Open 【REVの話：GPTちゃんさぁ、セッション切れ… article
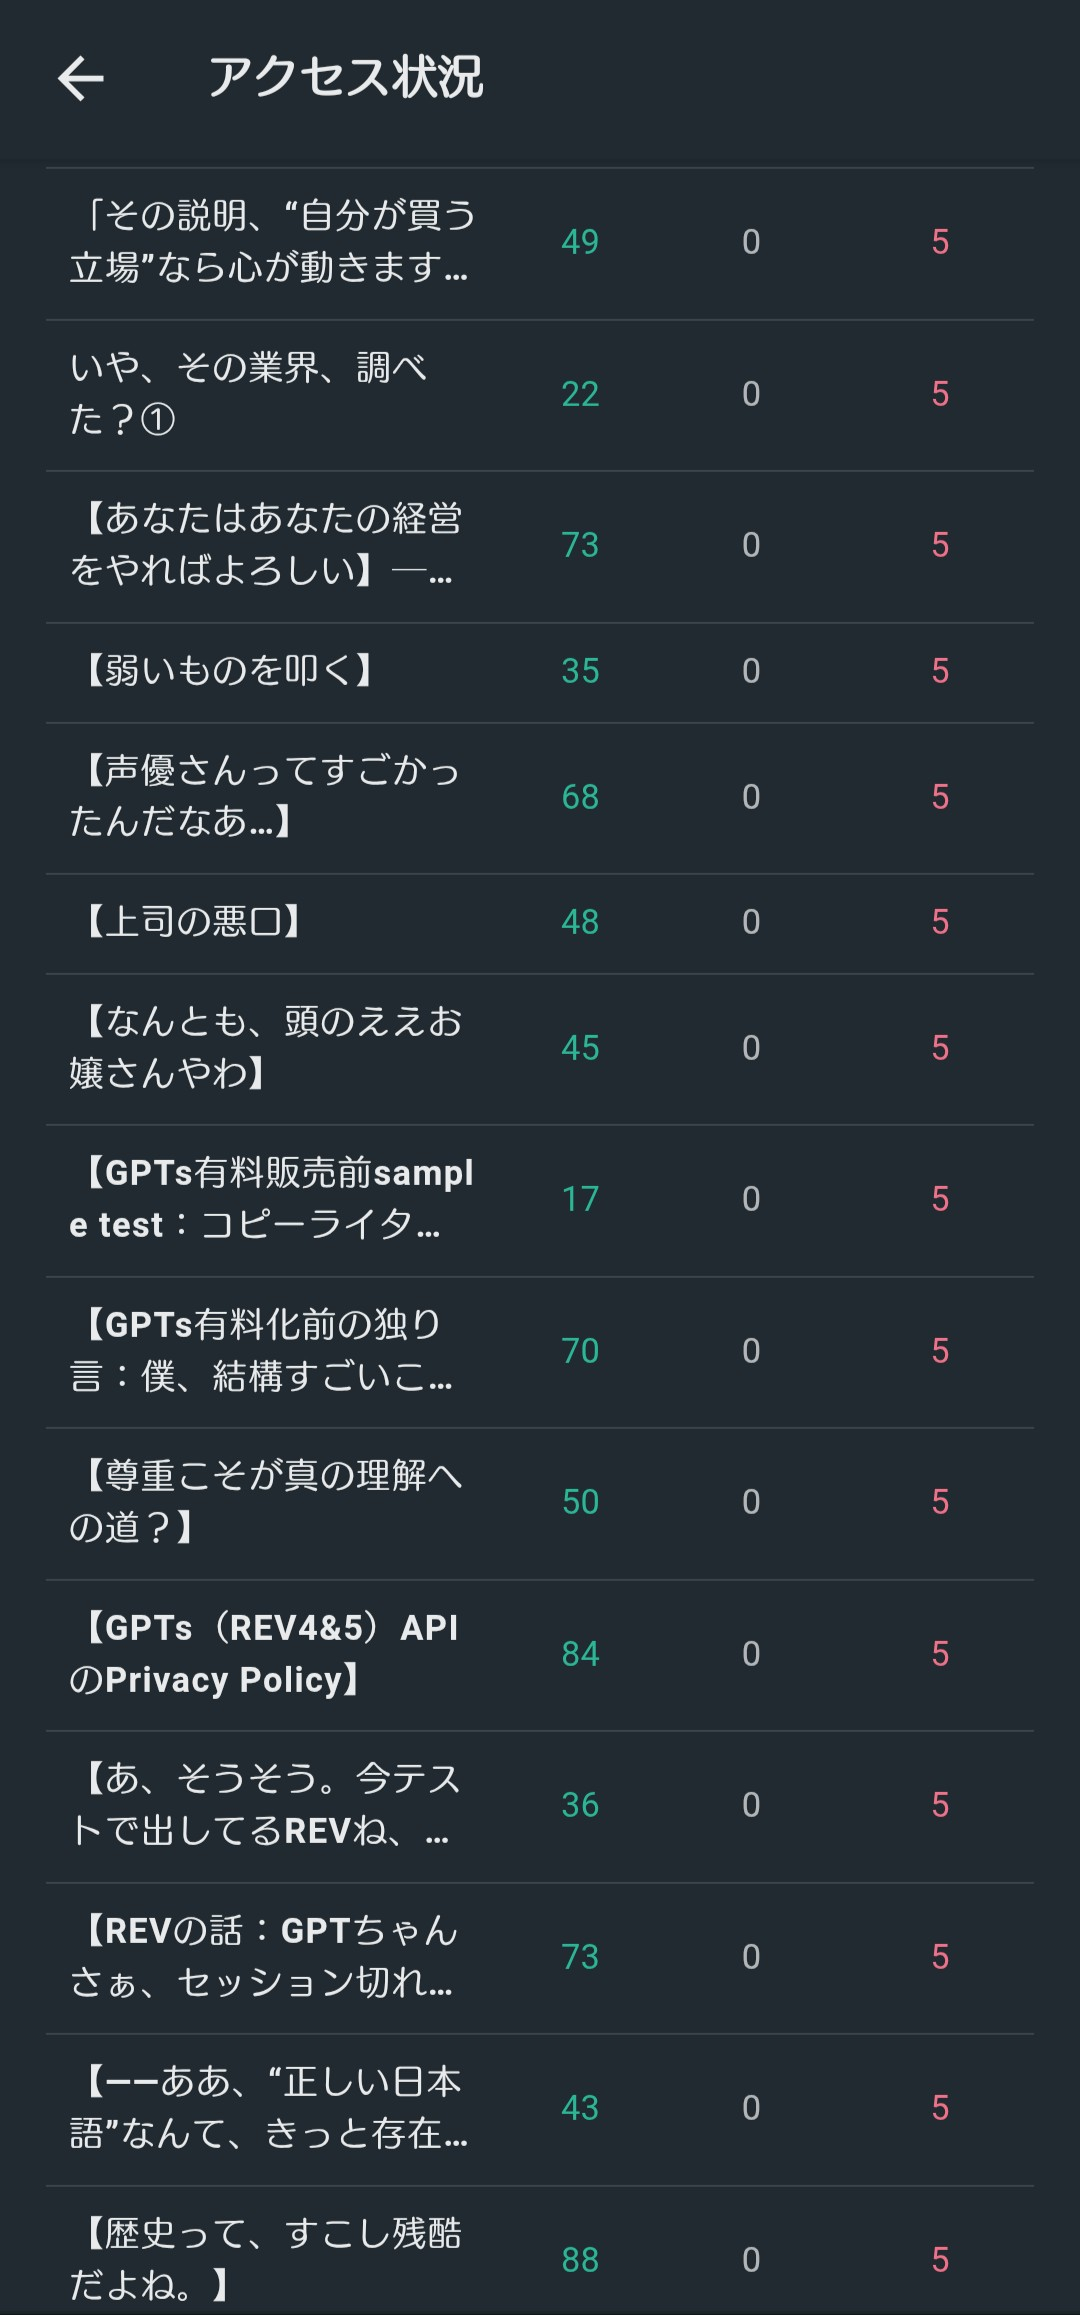Viewport: 1080px width, 2315px height. click(x=264, y=1957)
